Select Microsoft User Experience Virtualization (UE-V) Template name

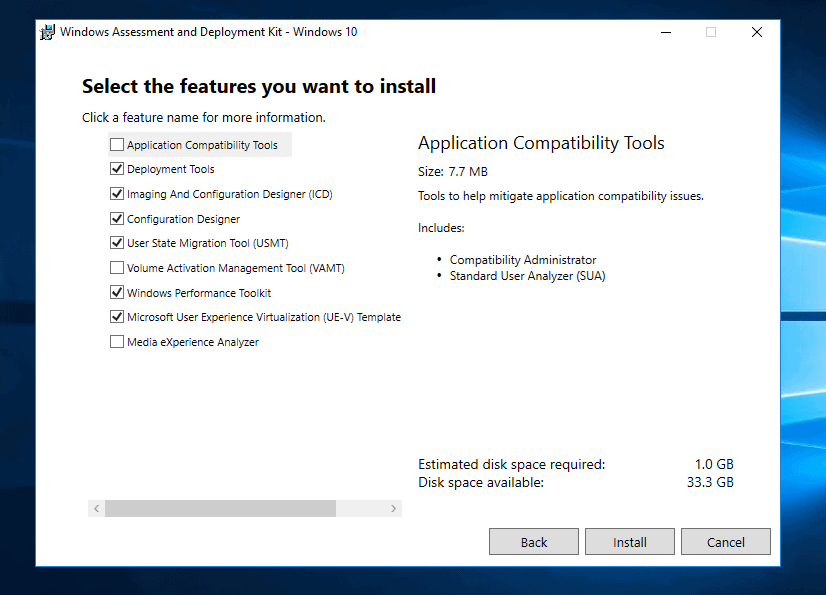(264, 317)
